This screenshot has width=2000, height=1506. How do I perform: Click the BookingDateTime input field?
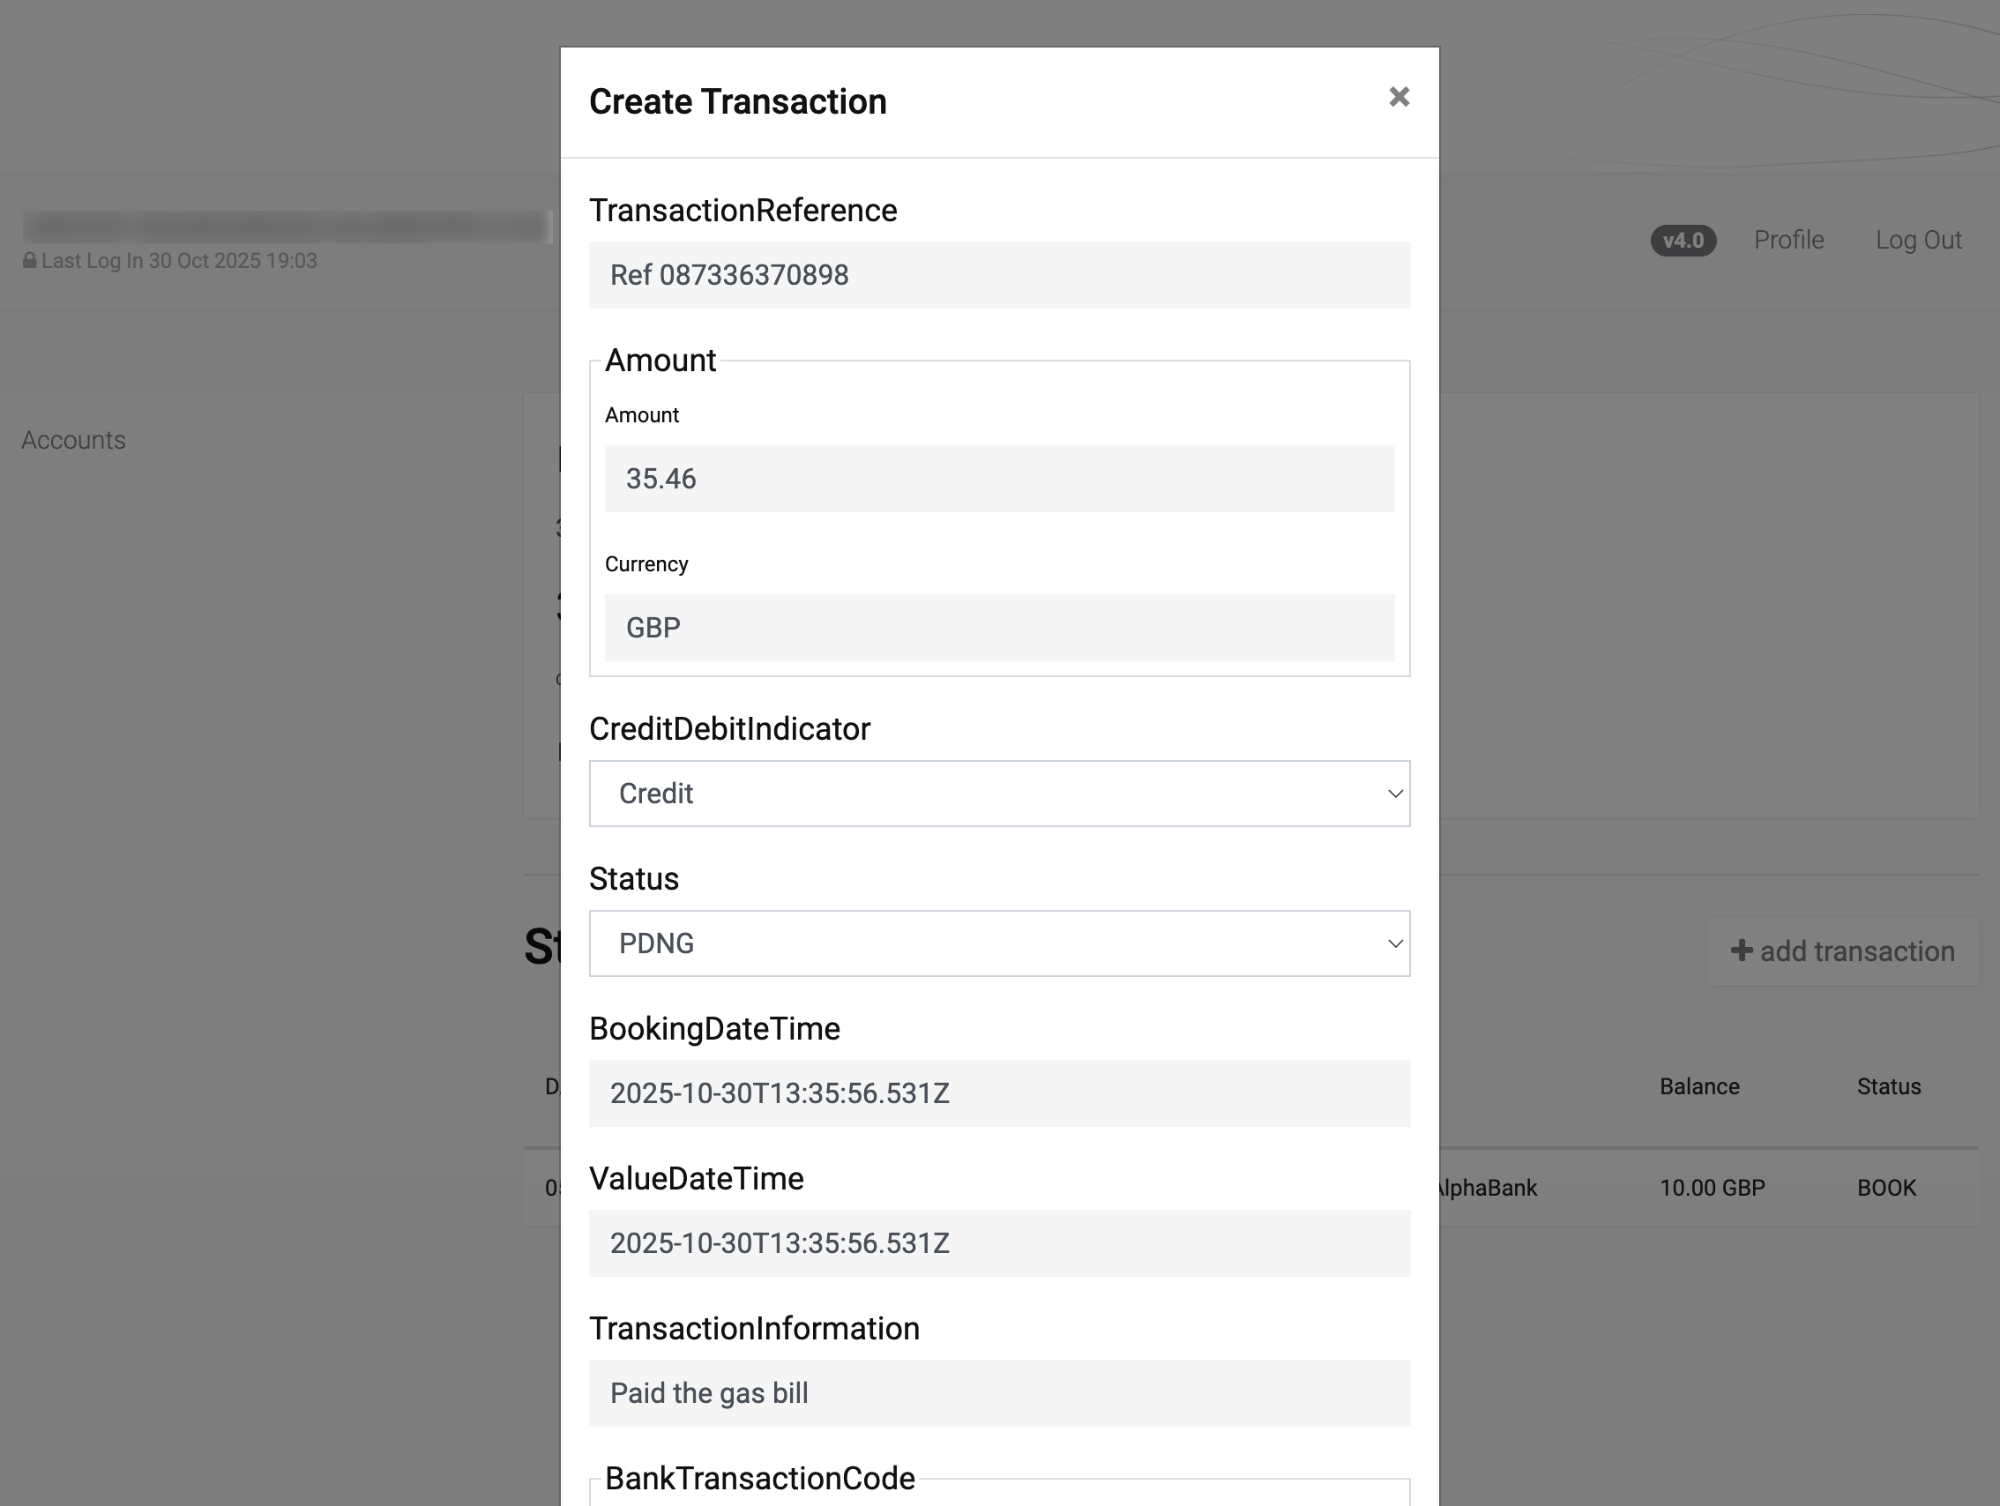[999, 1094]
